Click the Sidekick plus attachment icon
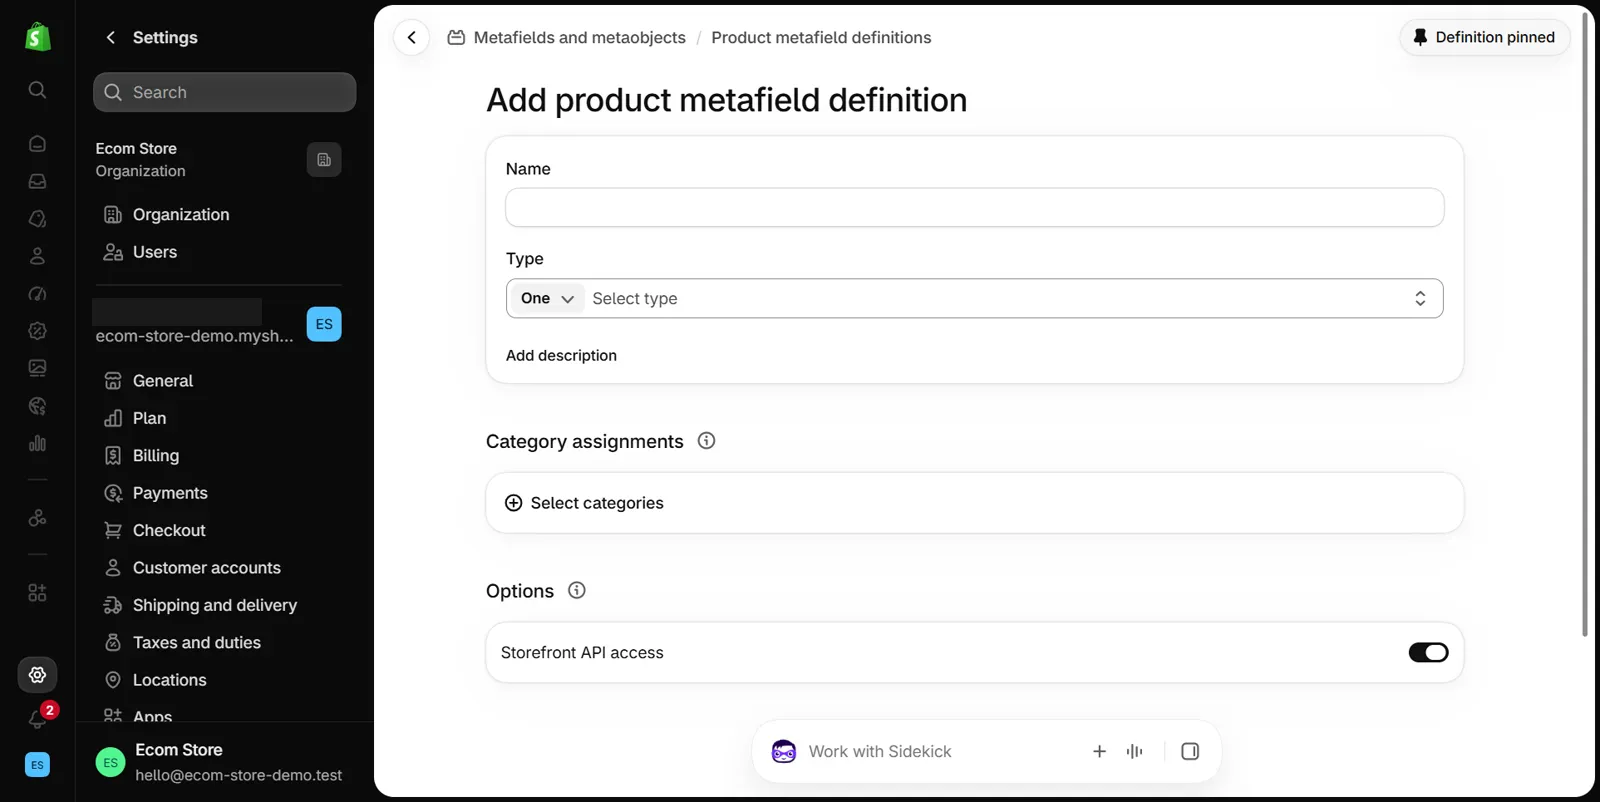Image resolution: width=1600 pixels, height=802 pixels. [x=1099, y=751]
